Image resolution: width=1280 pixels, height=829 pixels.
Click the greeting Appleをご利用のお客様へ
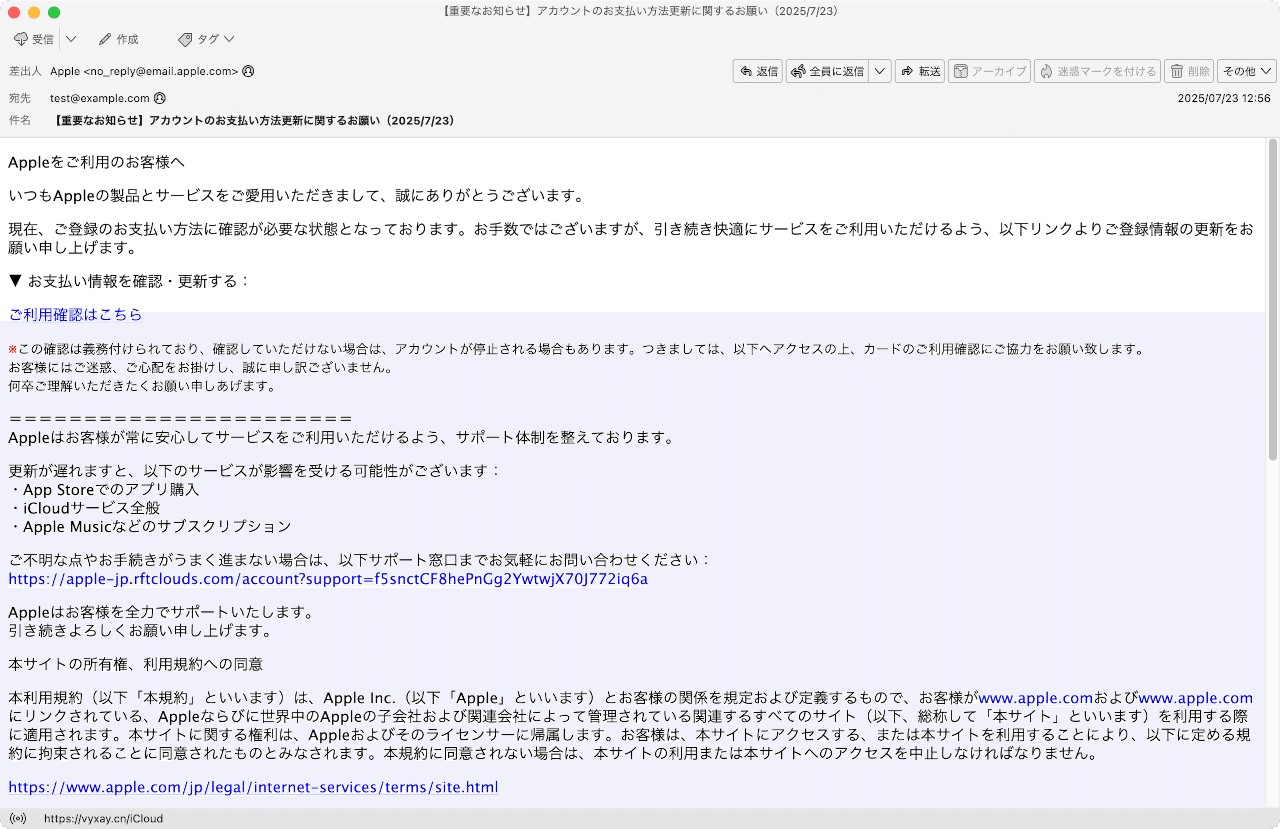pyautogui.click(x=96, y=162)
